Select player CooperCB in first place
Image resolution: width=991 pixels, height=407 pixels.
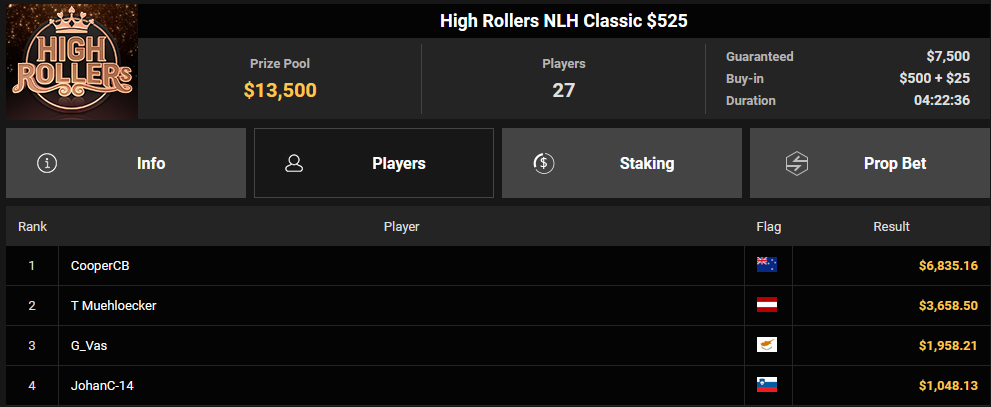pos(100,265)
